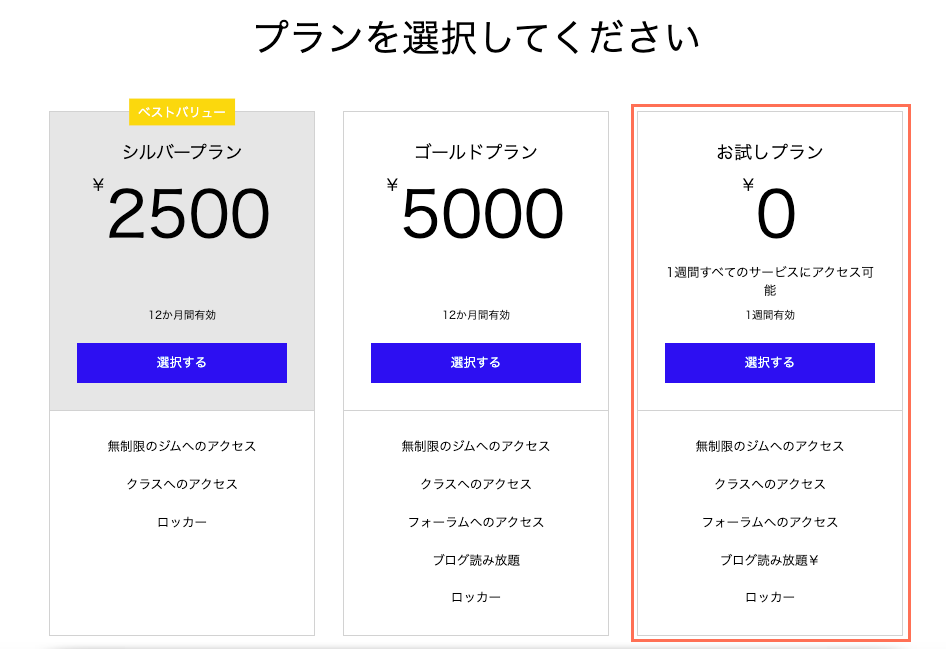Click the 選択する button for シルバープラン

point(181,363)
